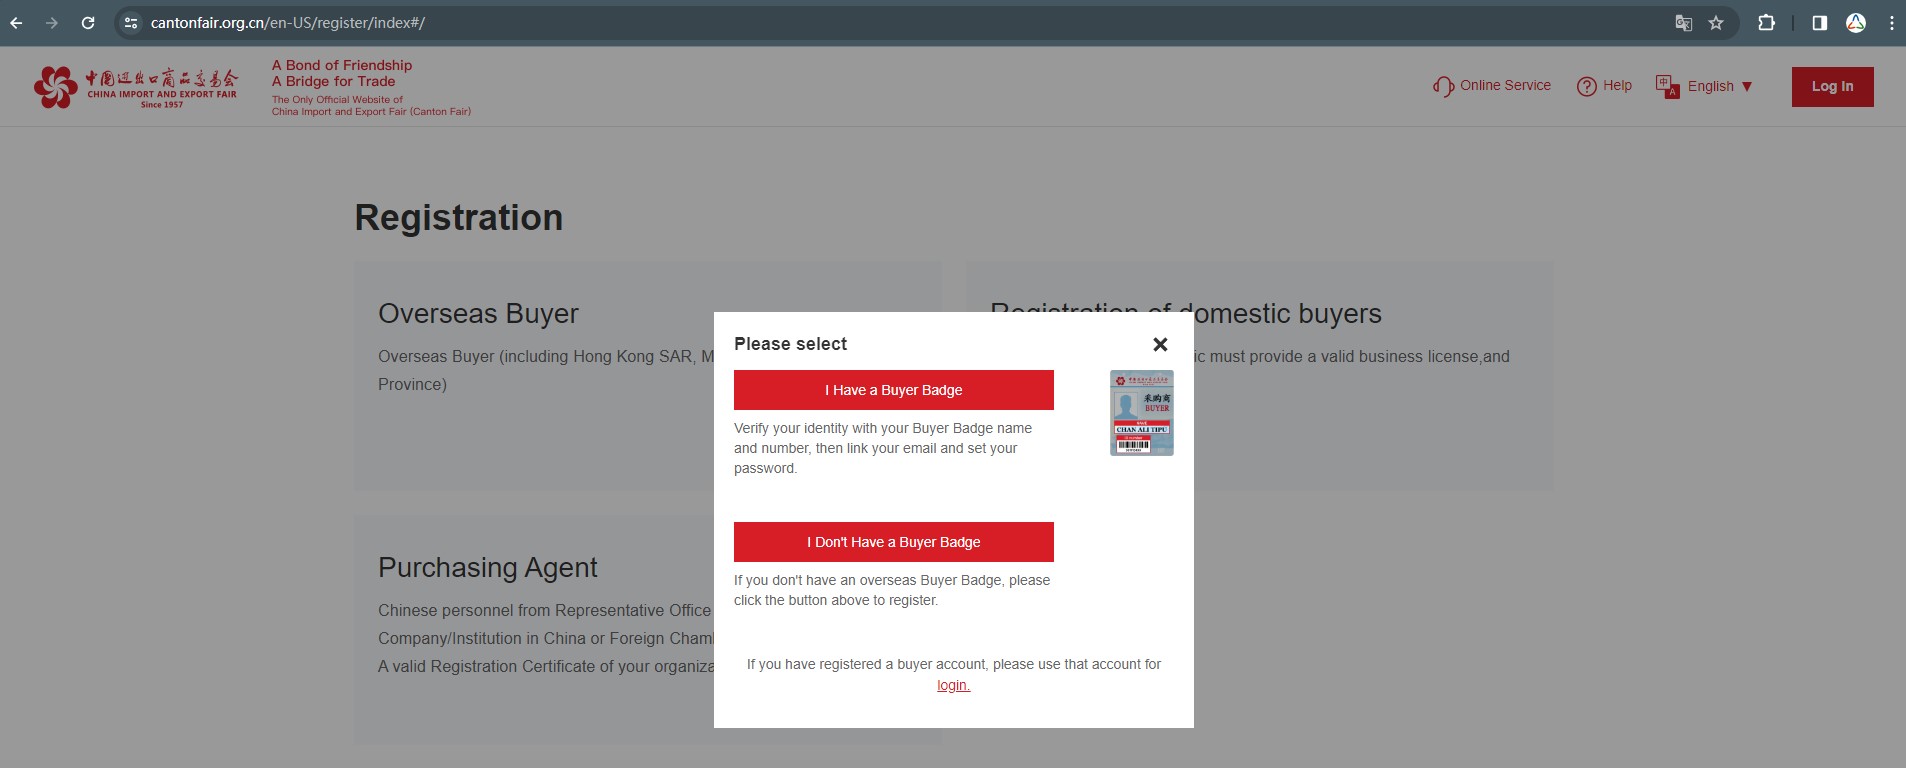This screenshot has height=768, width=1906.
Task: Follow the login link in dialog
Action: [x=953, y=685]
